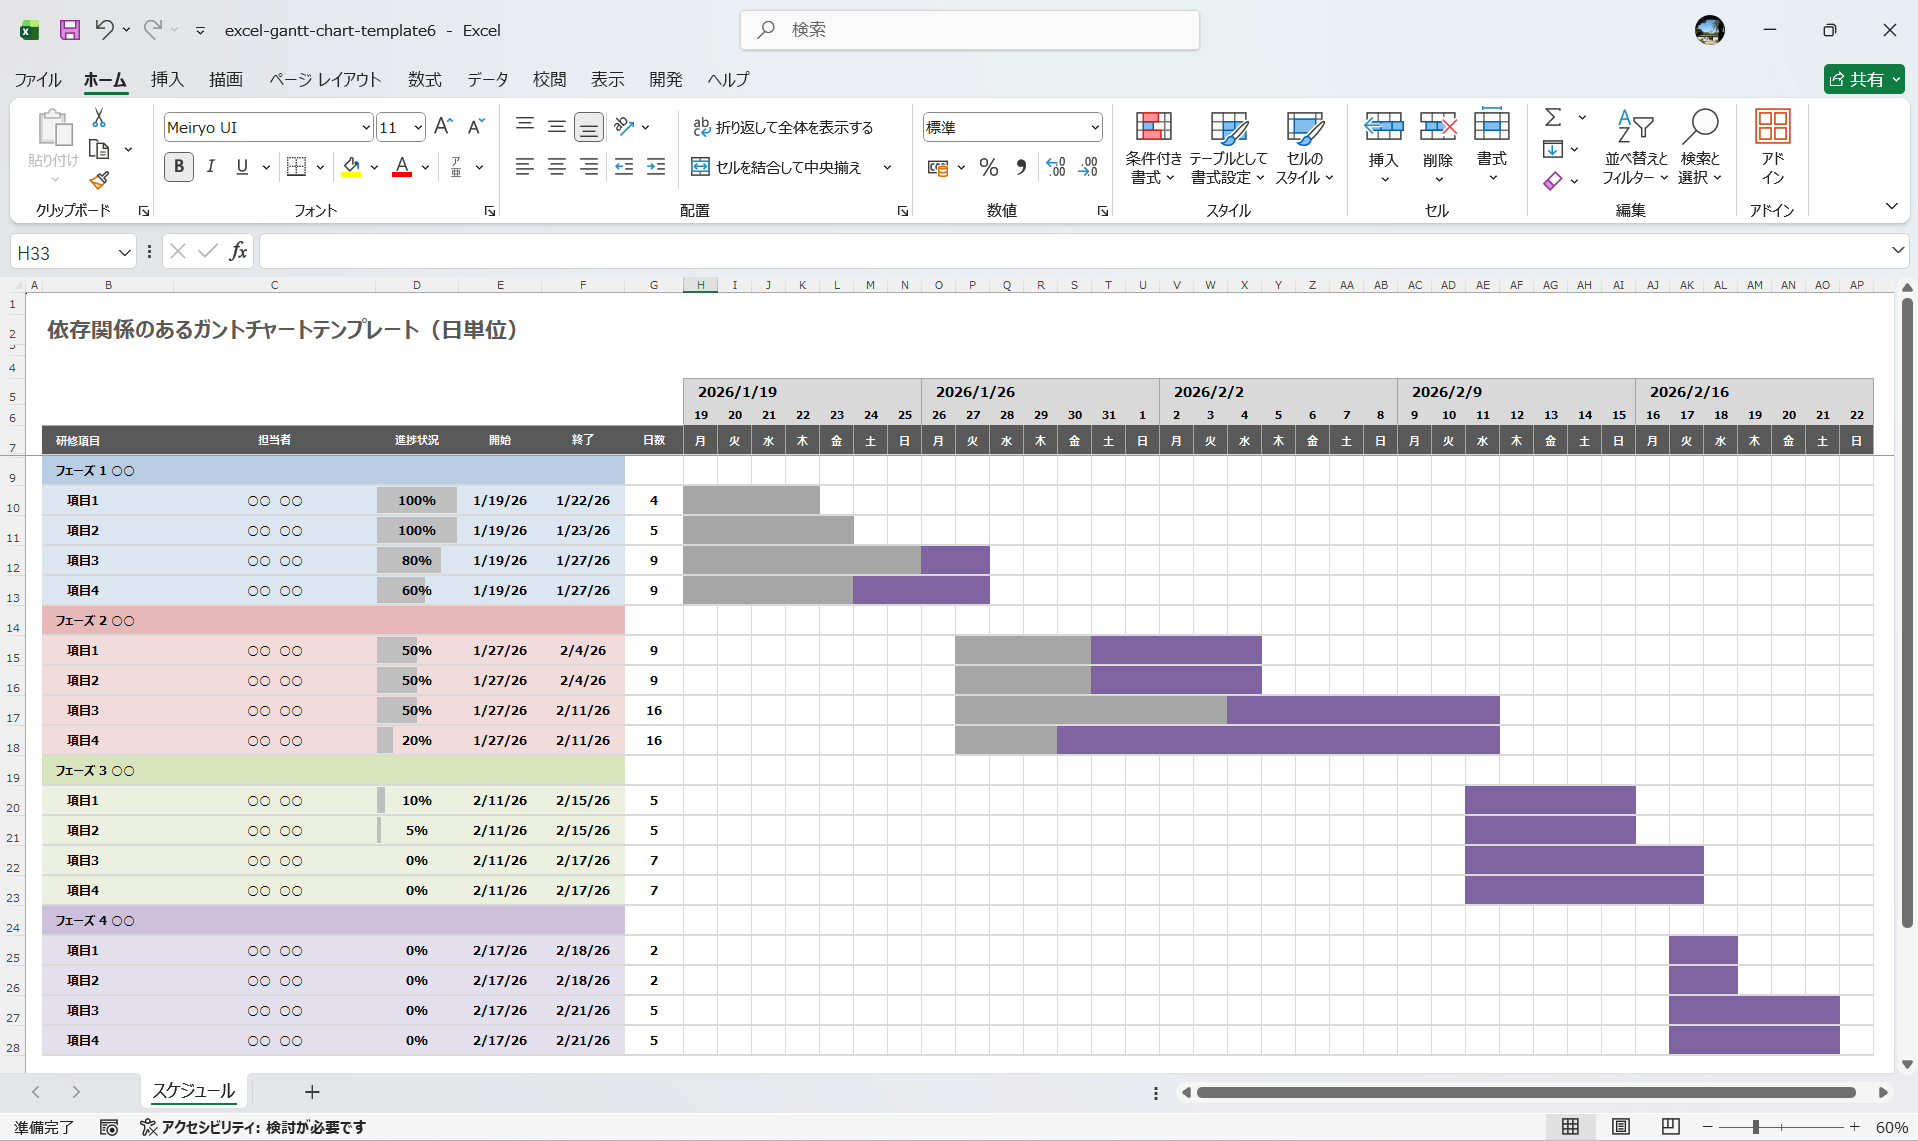
Task: Open the 挿入 (Insert) ribbon tab
Action: point(167,79)
